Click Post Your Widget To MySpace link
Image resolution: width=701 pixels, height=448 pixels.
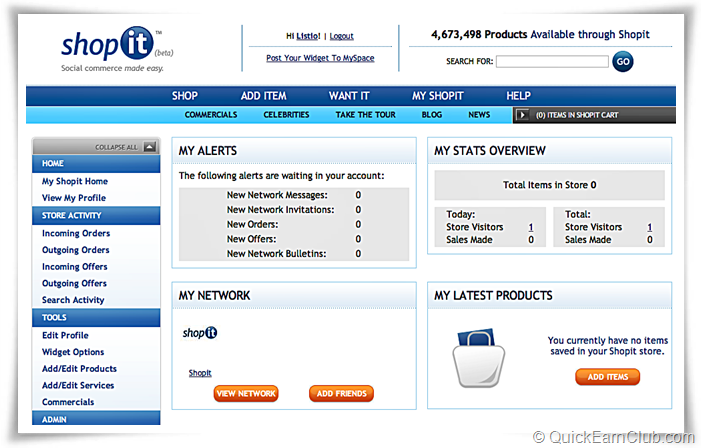coord(320,58)
